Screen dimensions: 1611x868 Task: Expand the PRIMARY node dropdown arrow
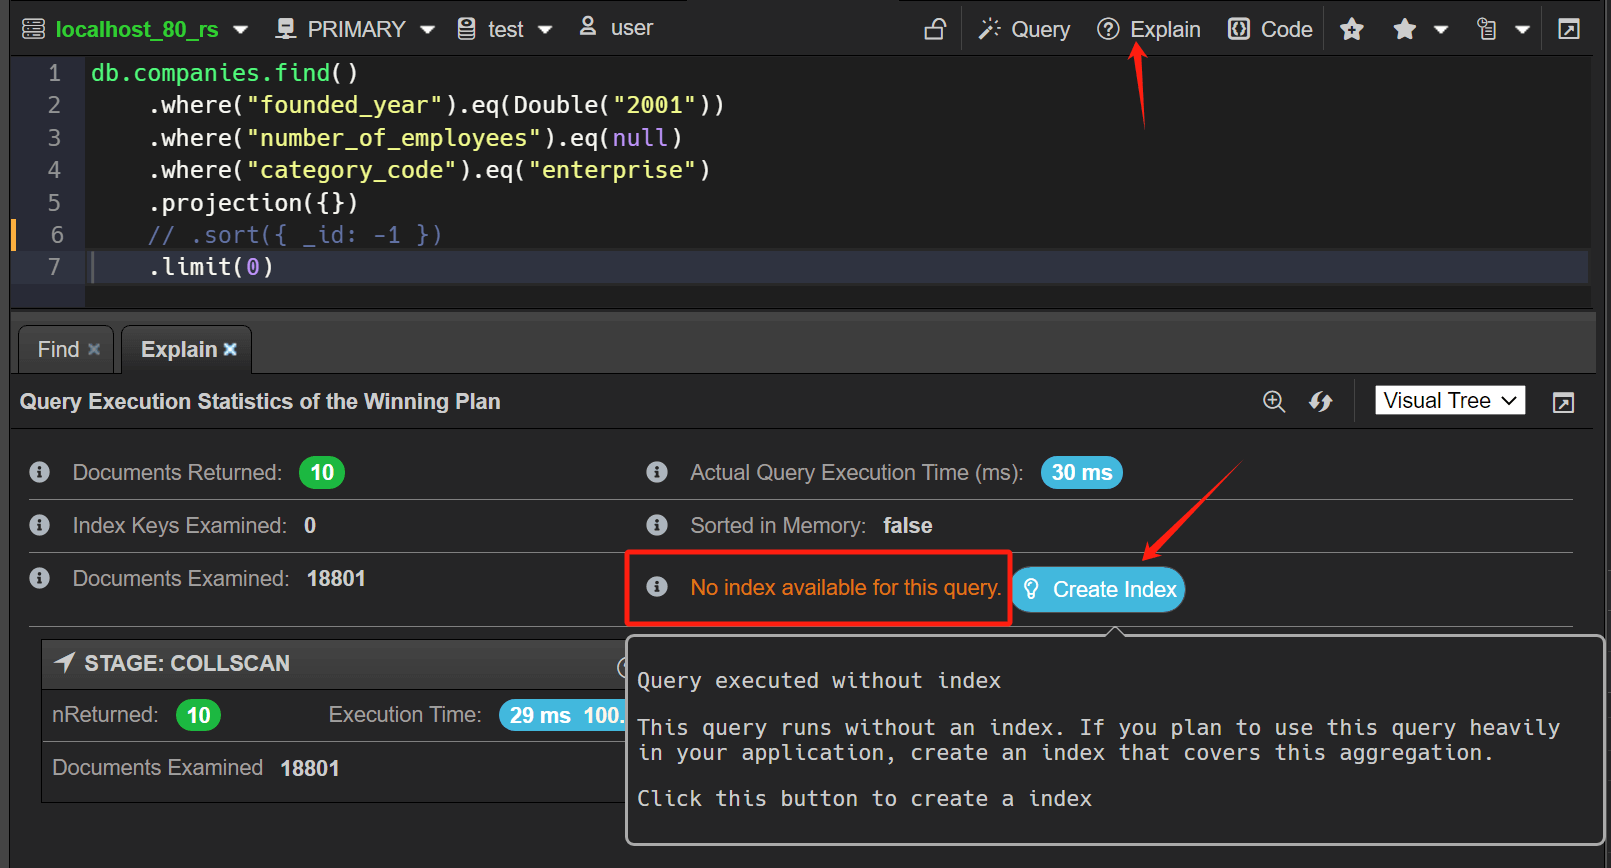pyautogui.click(x=428, y=30)
